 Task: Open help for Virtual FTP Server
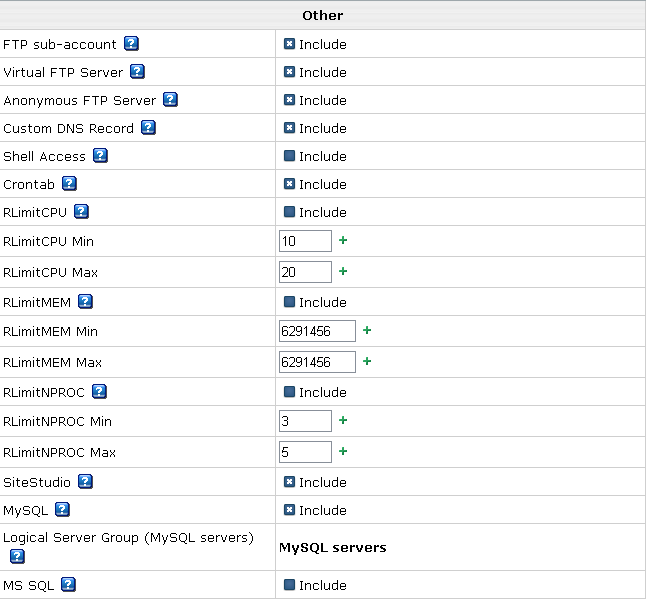pyautogui.click(x=138, y=72)
